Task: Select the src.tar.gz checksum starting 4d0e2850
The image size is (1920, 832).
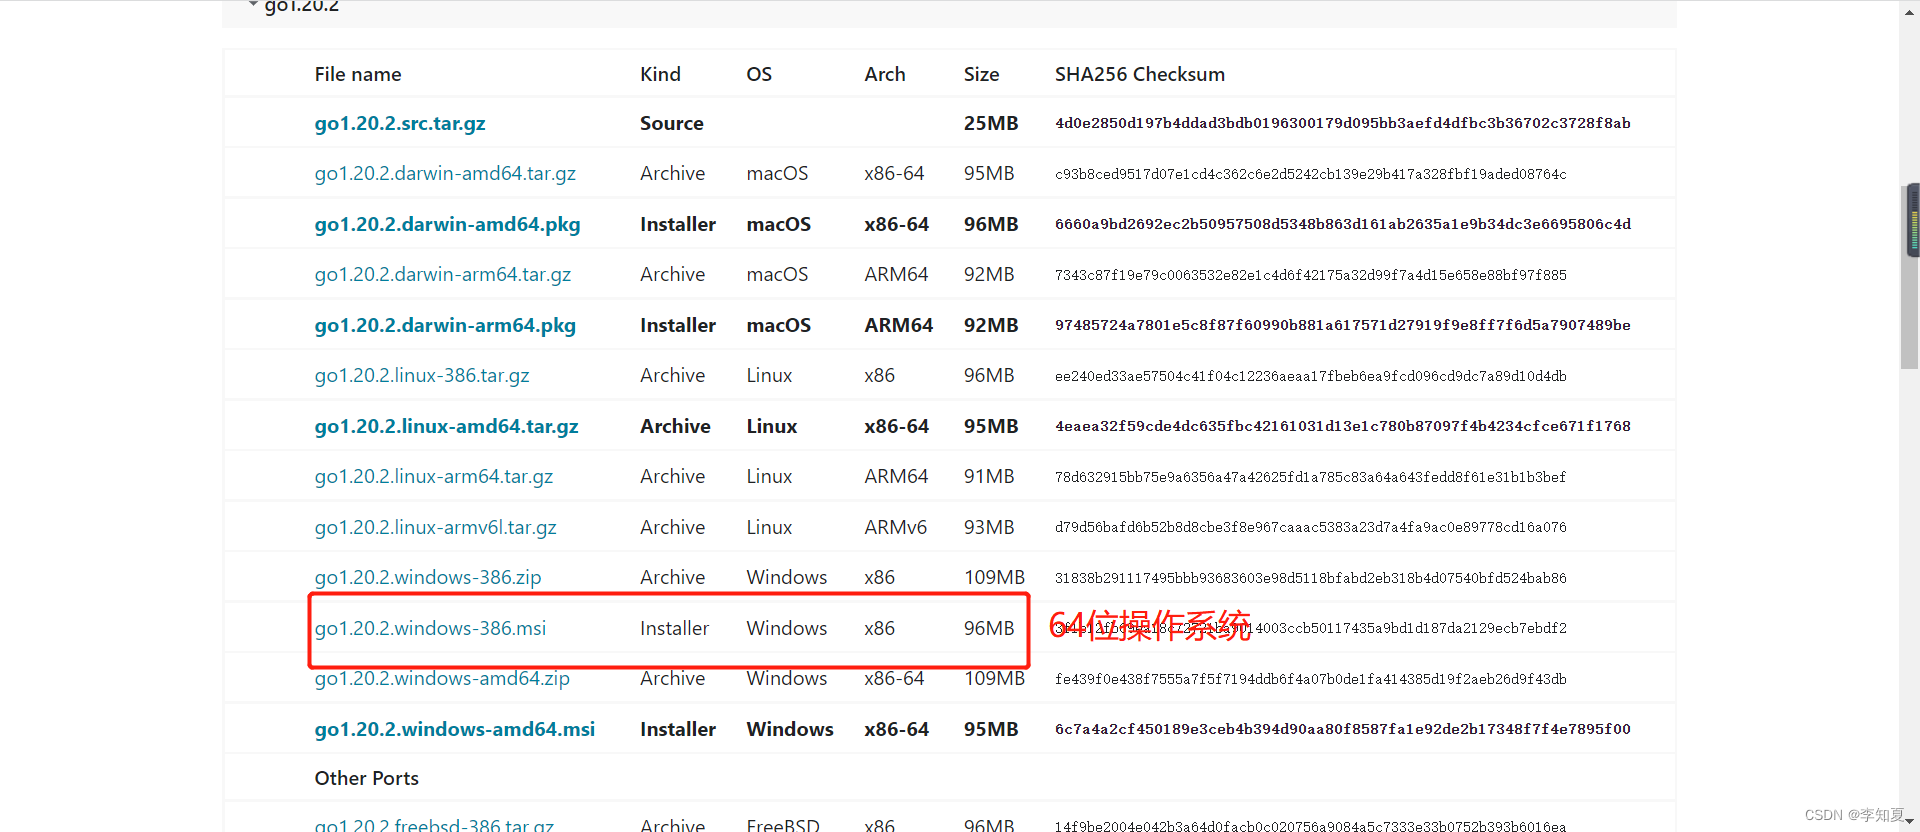Action: tap(1343, 123)
